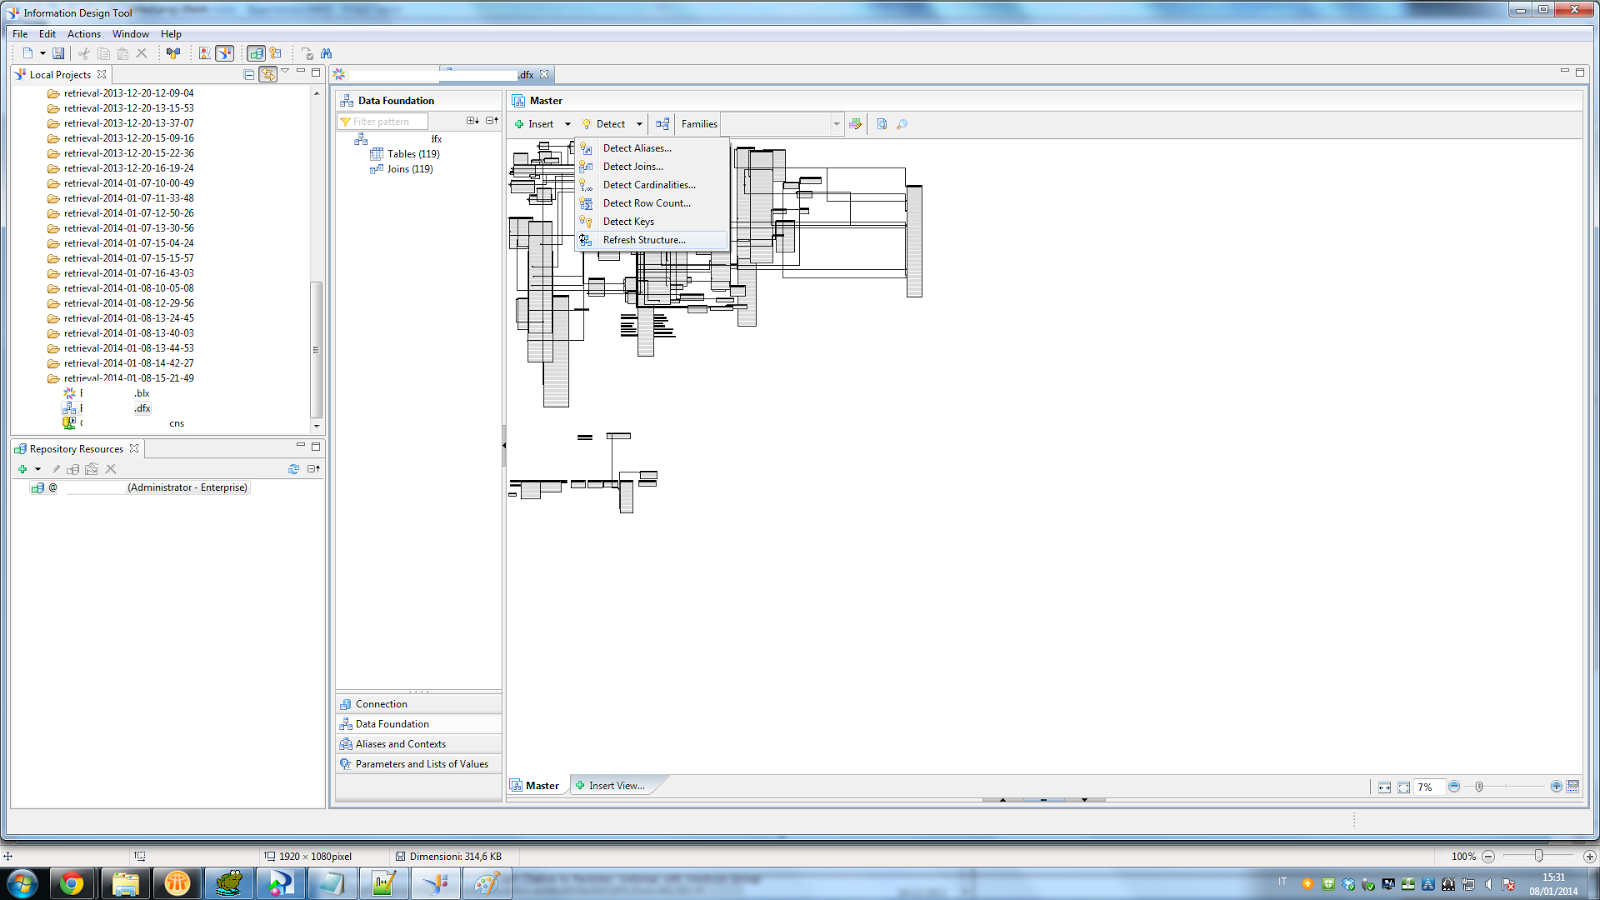Image resolution: width=1600 pixels, height=900 pixels.
Task: Select the Administrator - Enterprise session node
Action: (140, 488)
